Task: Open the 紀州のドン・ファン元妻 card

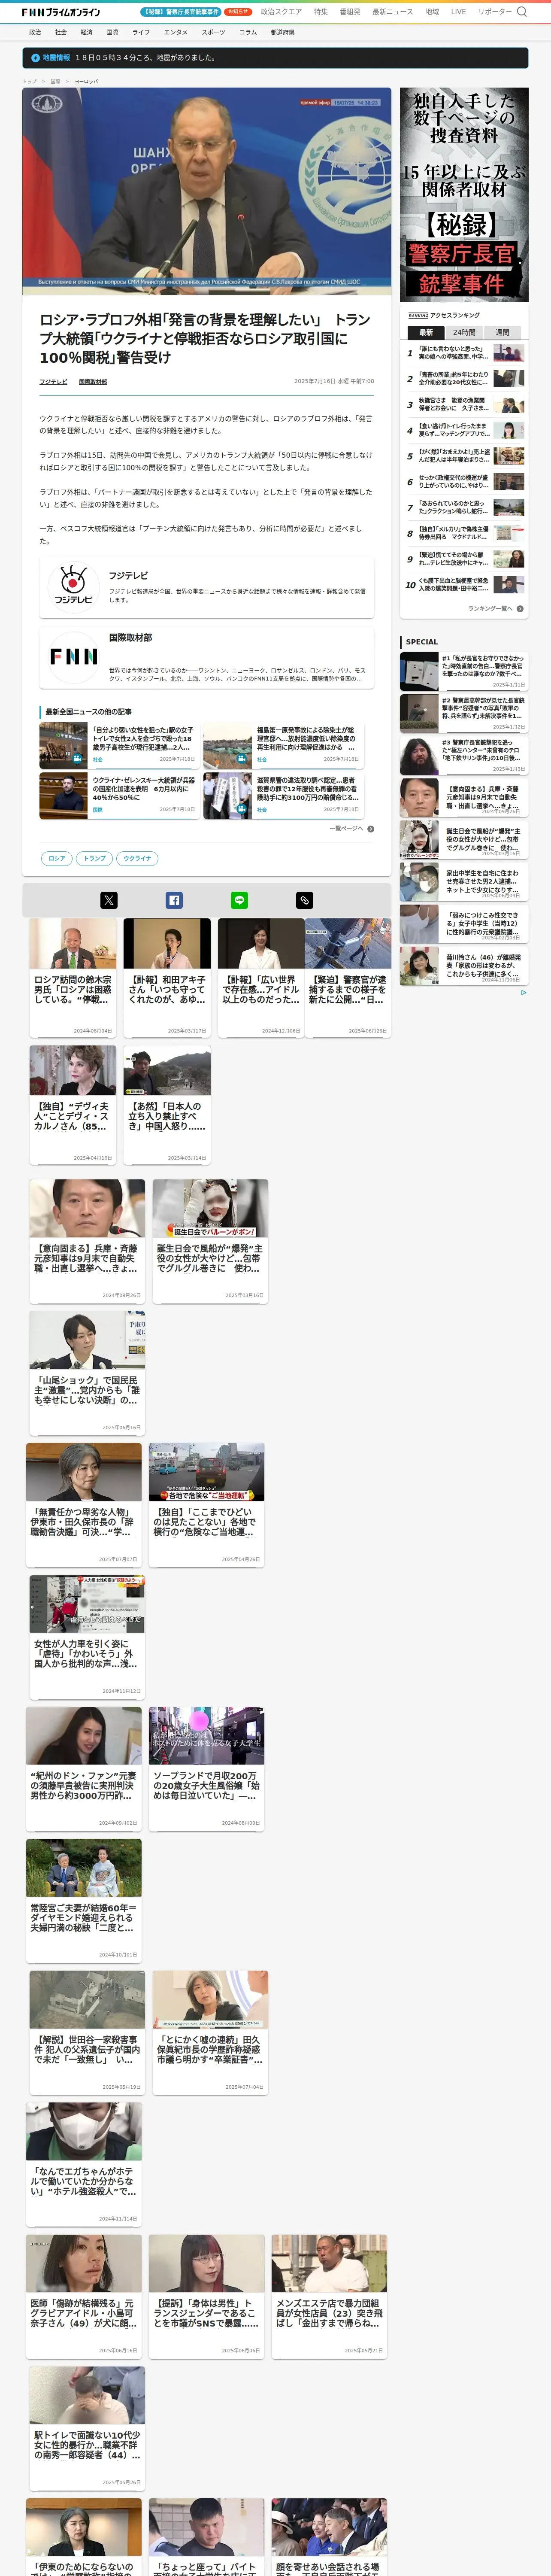Action: click(84, 1768)
